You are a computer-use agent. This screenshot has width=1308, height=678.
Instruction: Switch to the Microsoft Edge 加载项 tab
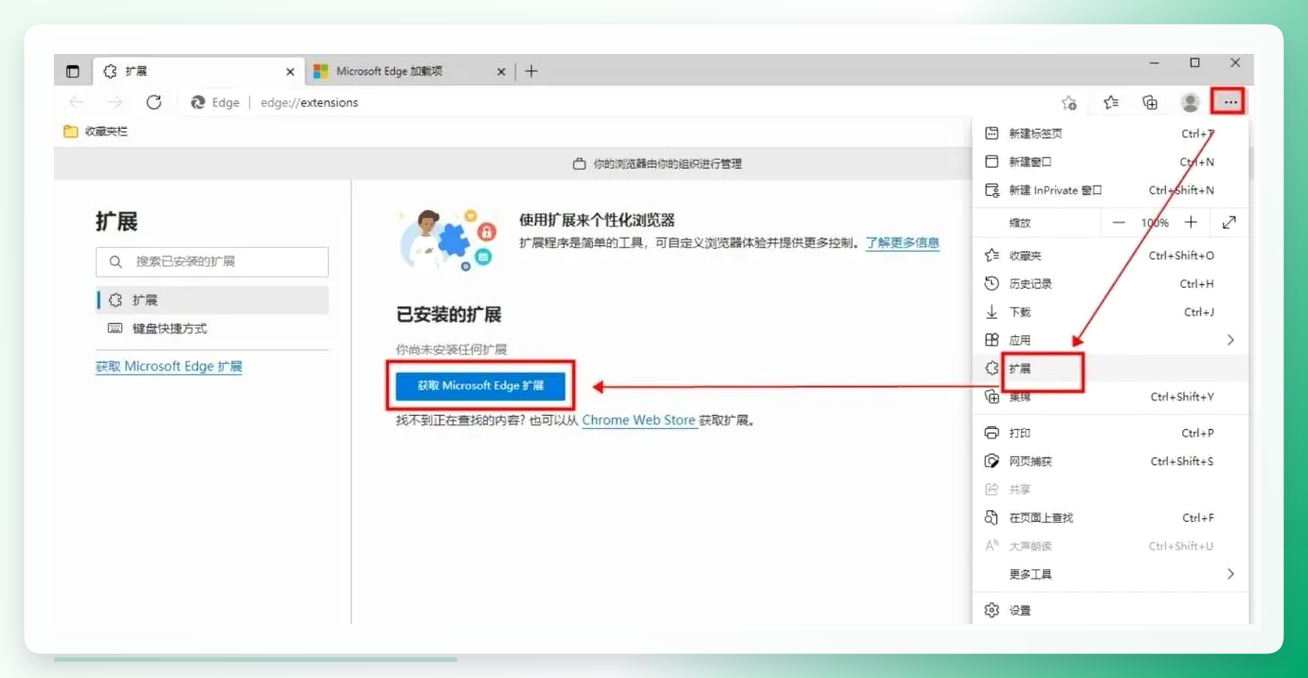coord(408,71)
